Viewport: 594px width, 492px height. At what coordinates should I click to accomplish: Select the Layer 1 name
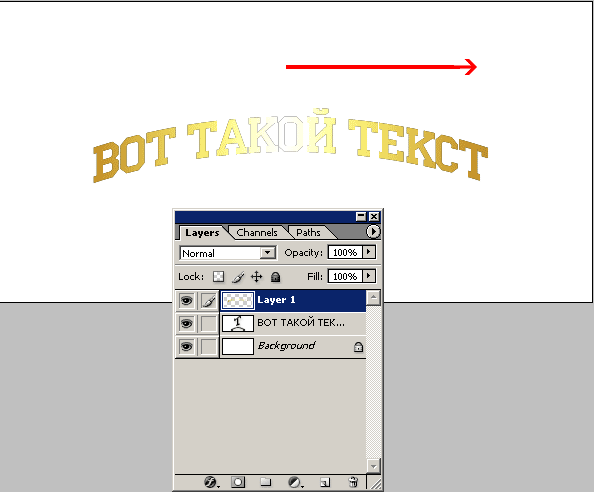276,300
